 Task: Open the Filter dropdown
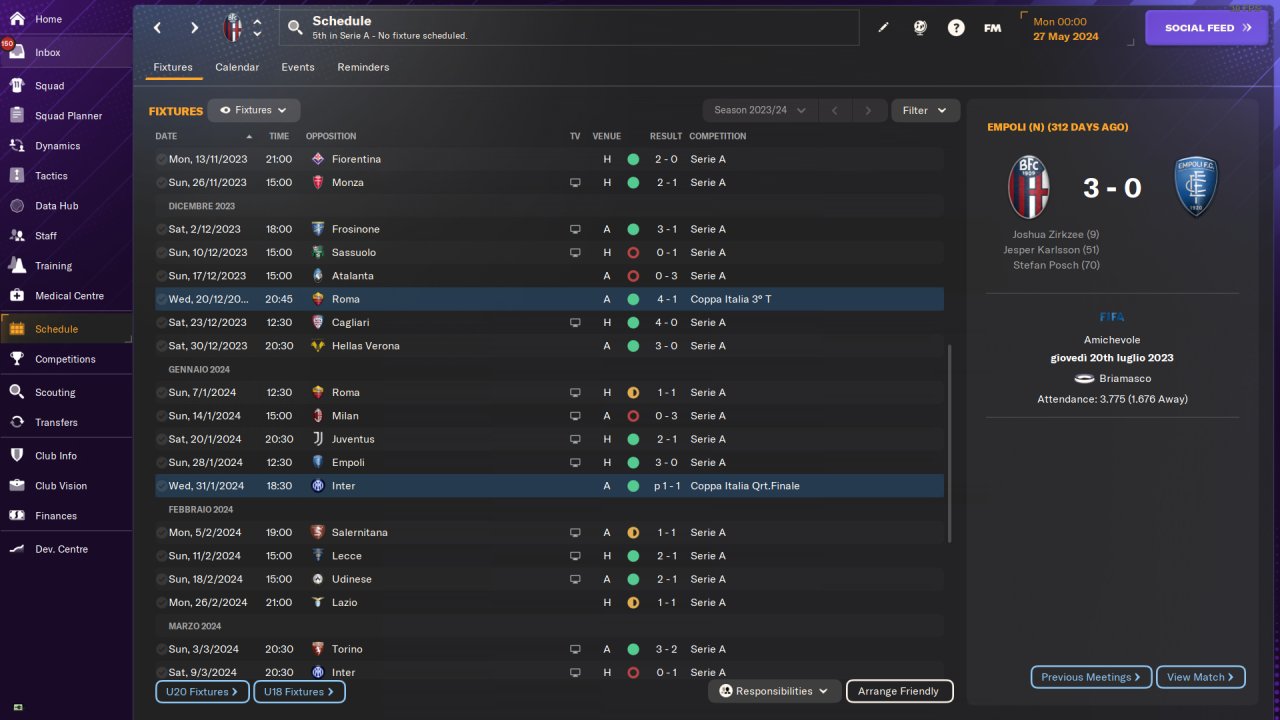click(x=925, y=111)
